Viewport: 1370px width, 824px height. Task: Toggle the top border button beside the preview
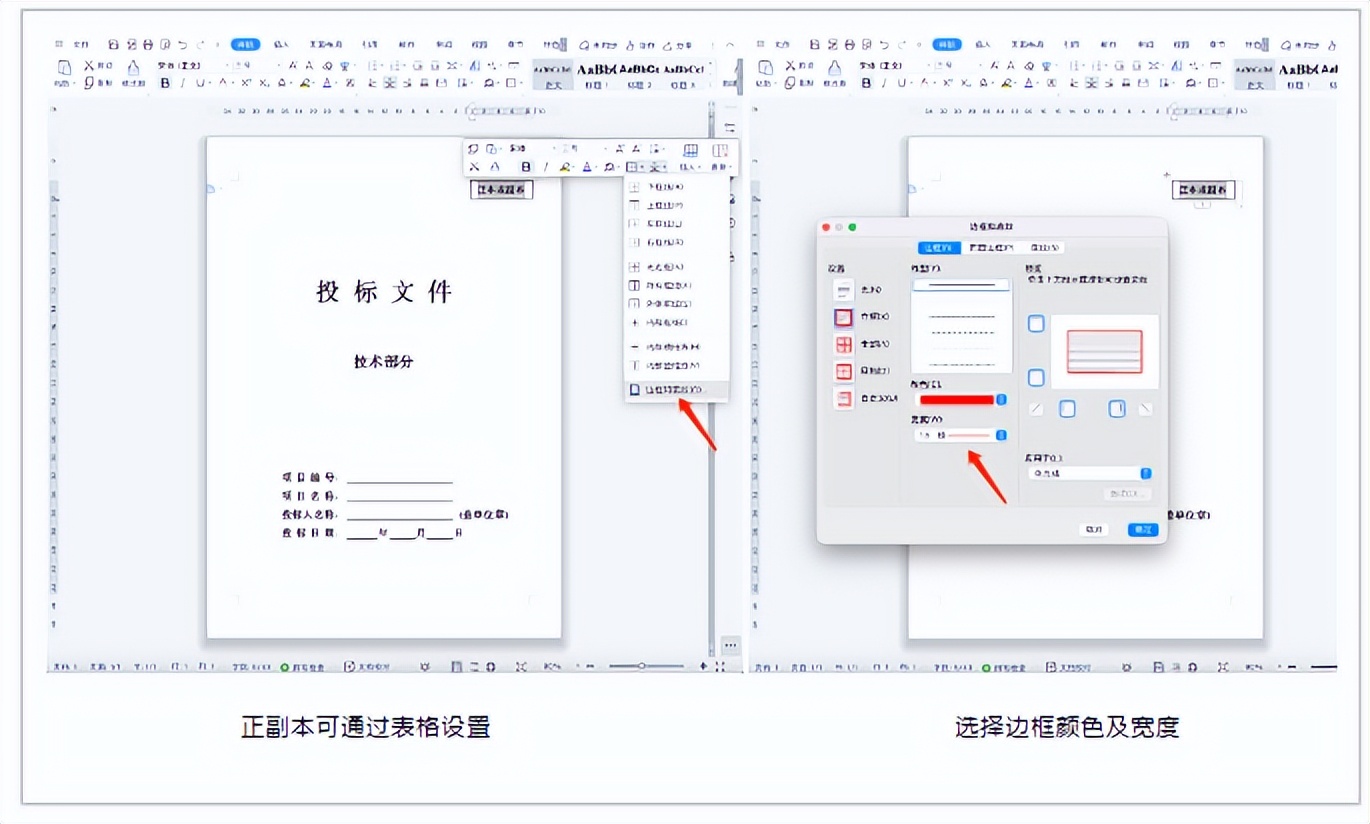(x=1036, y=324)
